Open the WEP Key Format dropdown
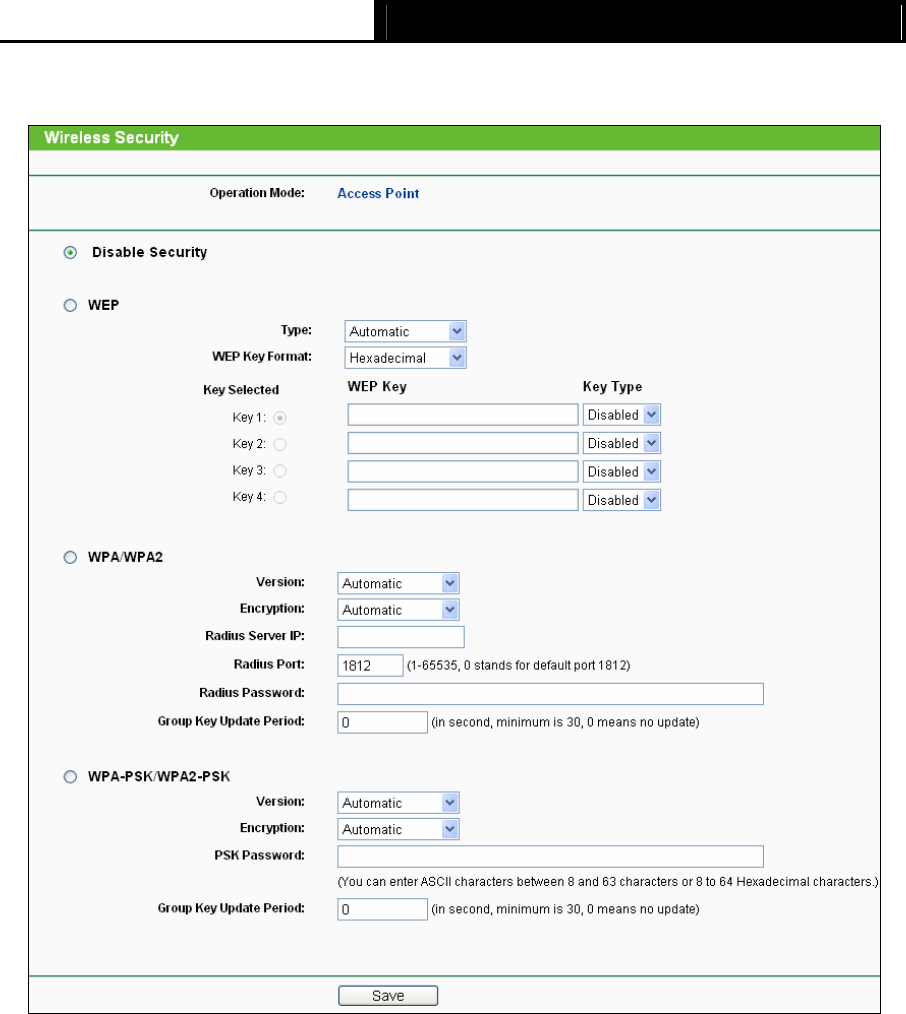Screen dimensions: 906x1014 (x=405, y=358)
